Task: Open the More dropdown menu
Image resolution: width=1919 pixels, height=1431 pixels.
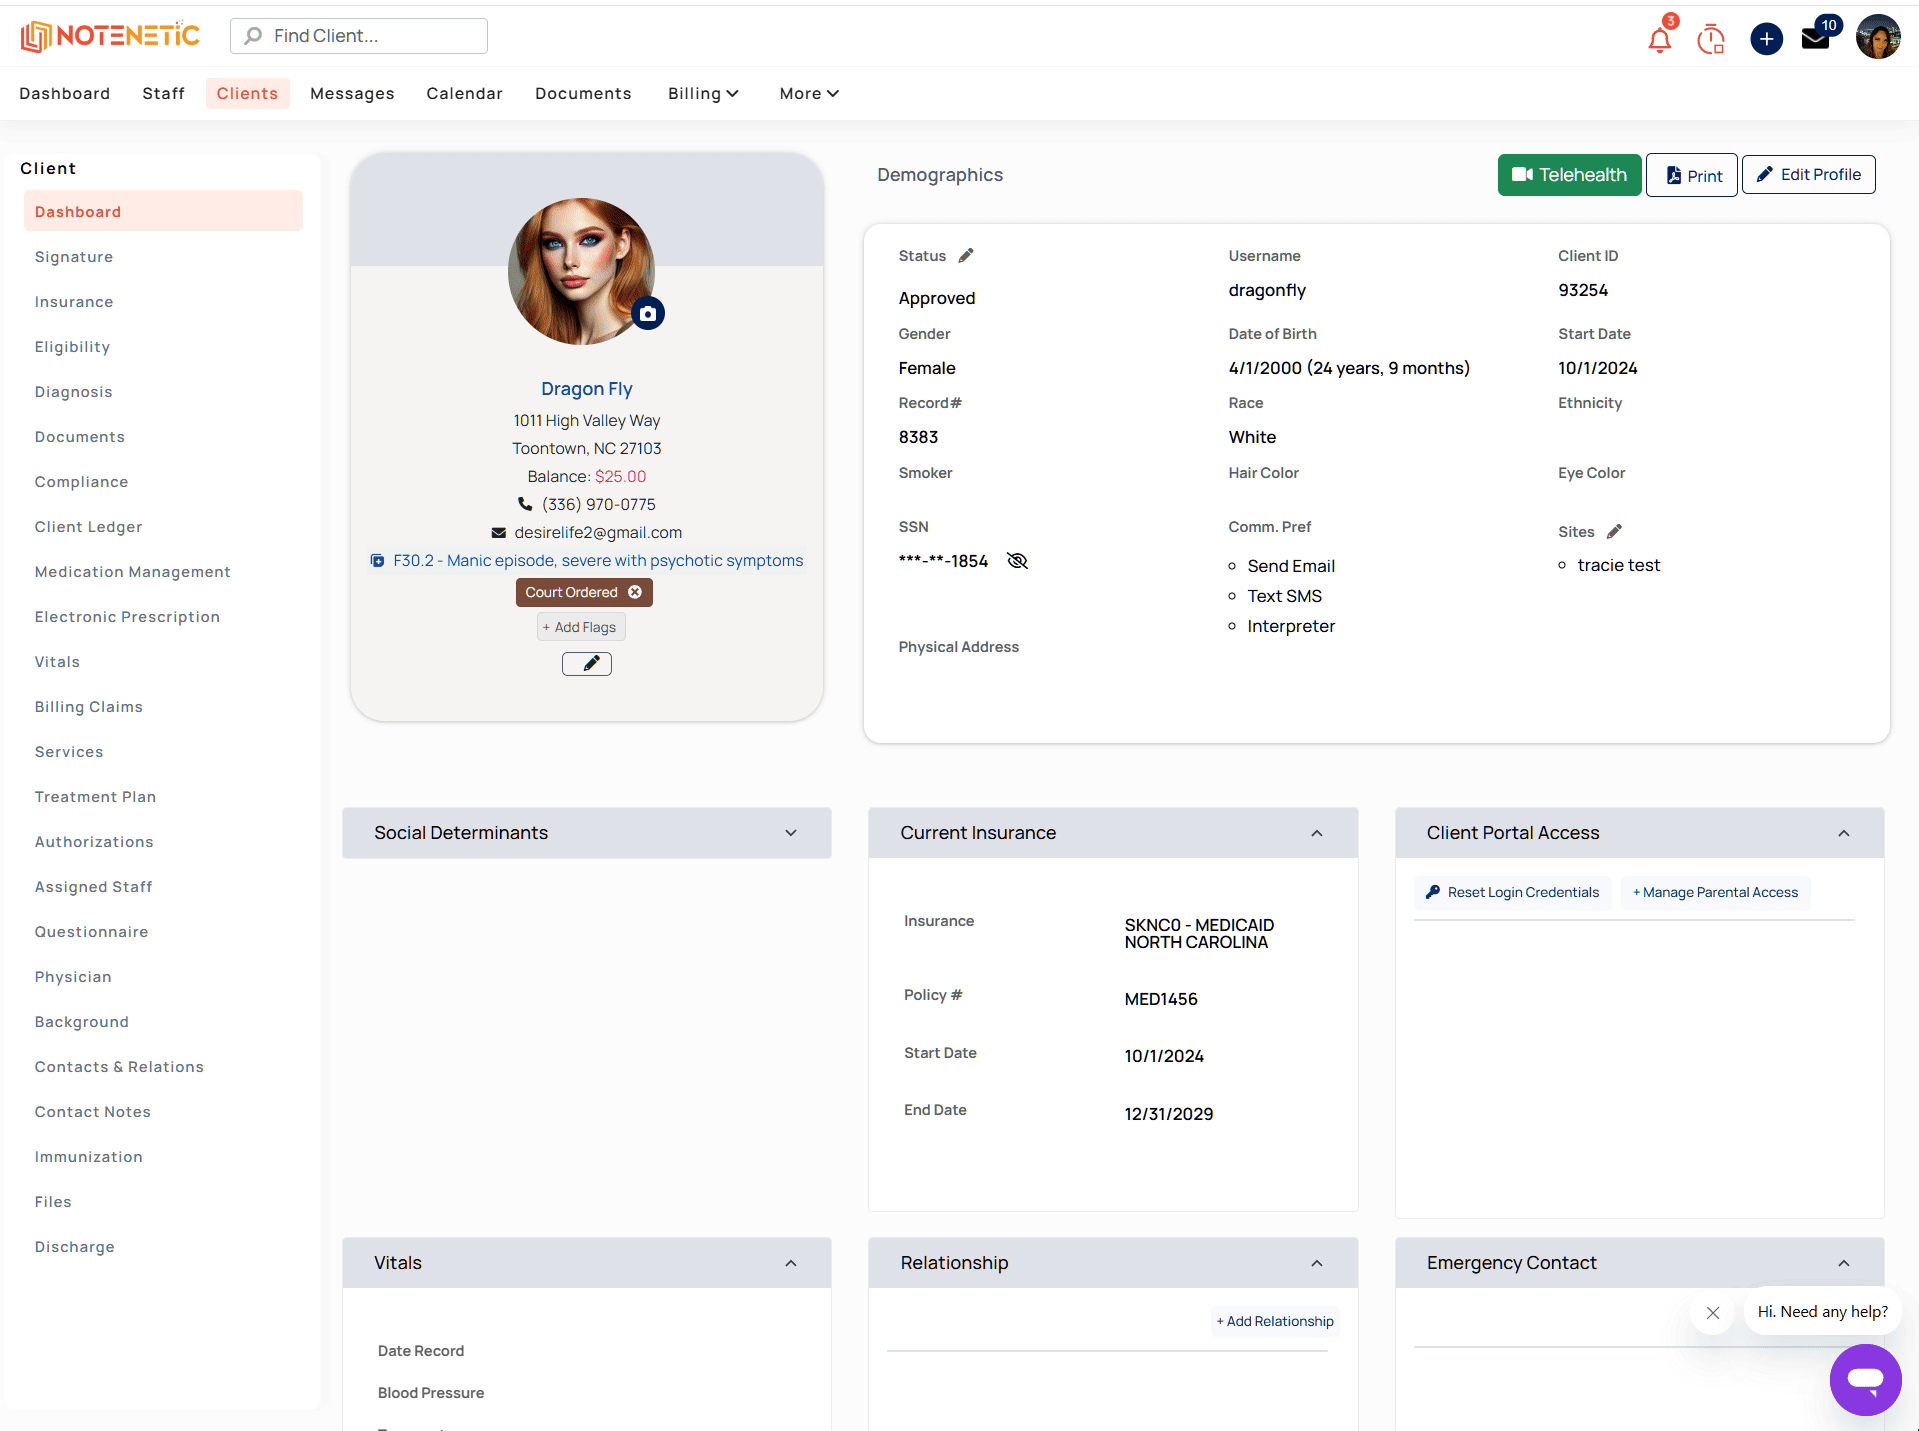Action: pos(808,93)
